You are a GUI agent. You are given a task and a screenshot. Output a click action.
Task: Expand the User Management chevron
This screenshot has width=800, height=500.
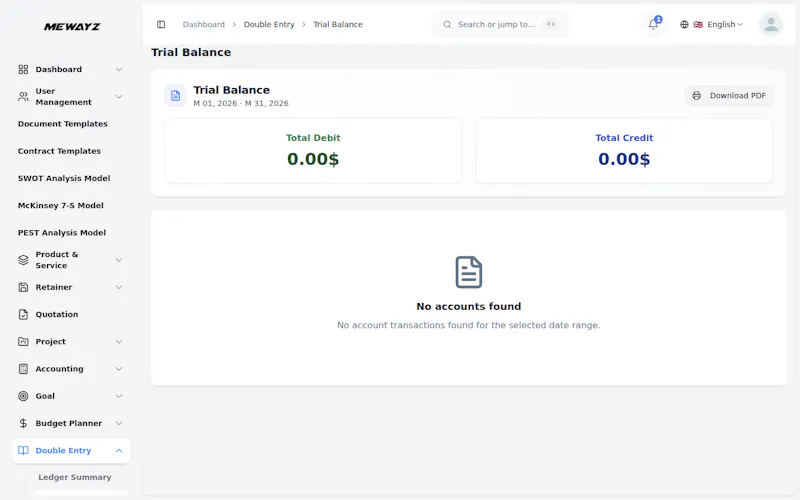pos(119,96)
